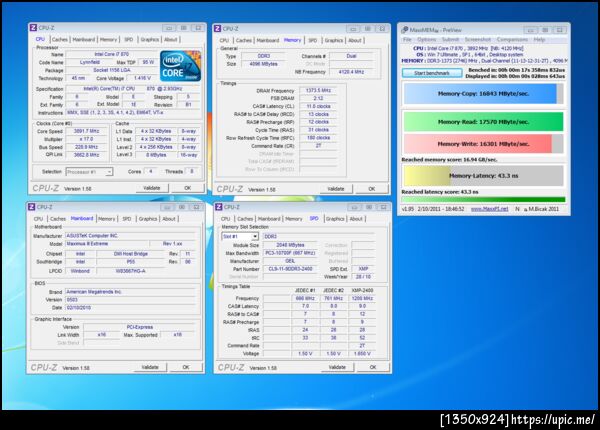Viewport: 600px width, 430px height.
Task: Switch to SPD tab in the memory timings window
Action: click(x=313, y=40)
